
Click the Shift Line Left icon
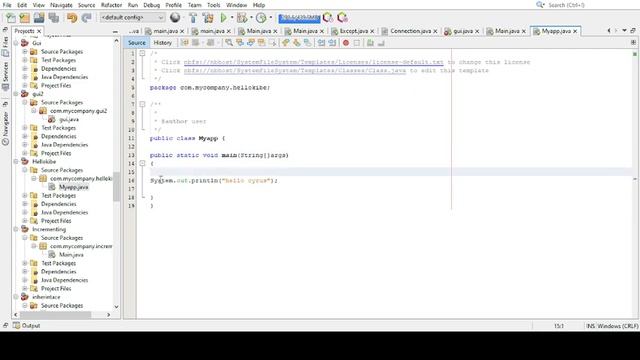click(322, 43)
